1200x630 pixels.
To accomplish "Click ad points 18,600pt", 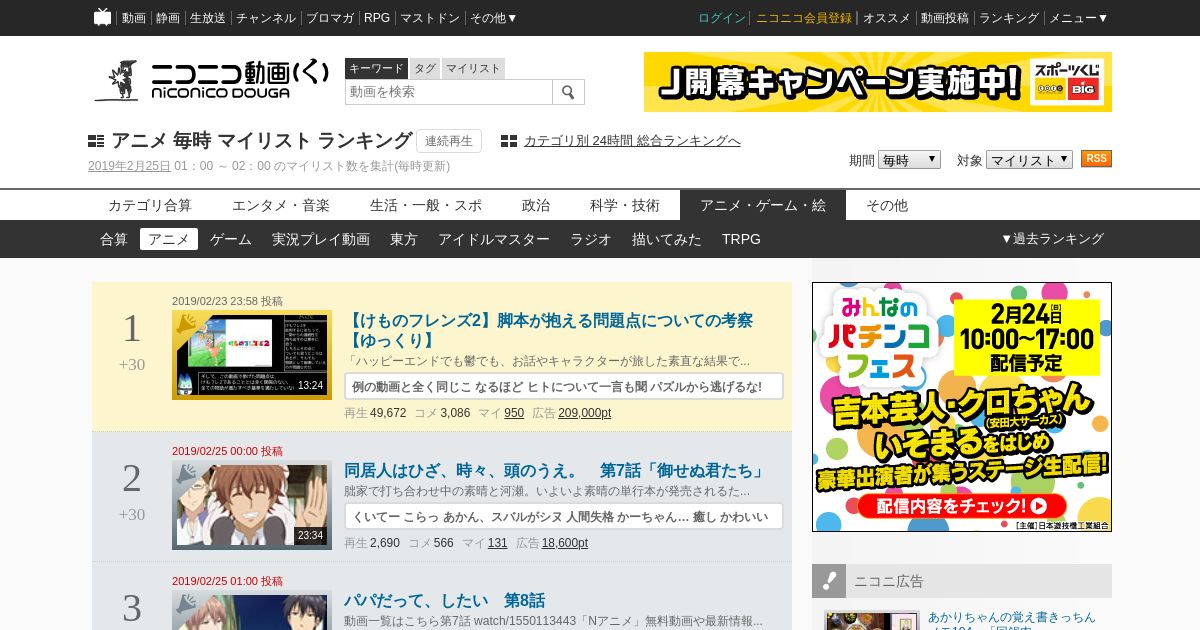I will pyautogui.click(x=565, y=543).
